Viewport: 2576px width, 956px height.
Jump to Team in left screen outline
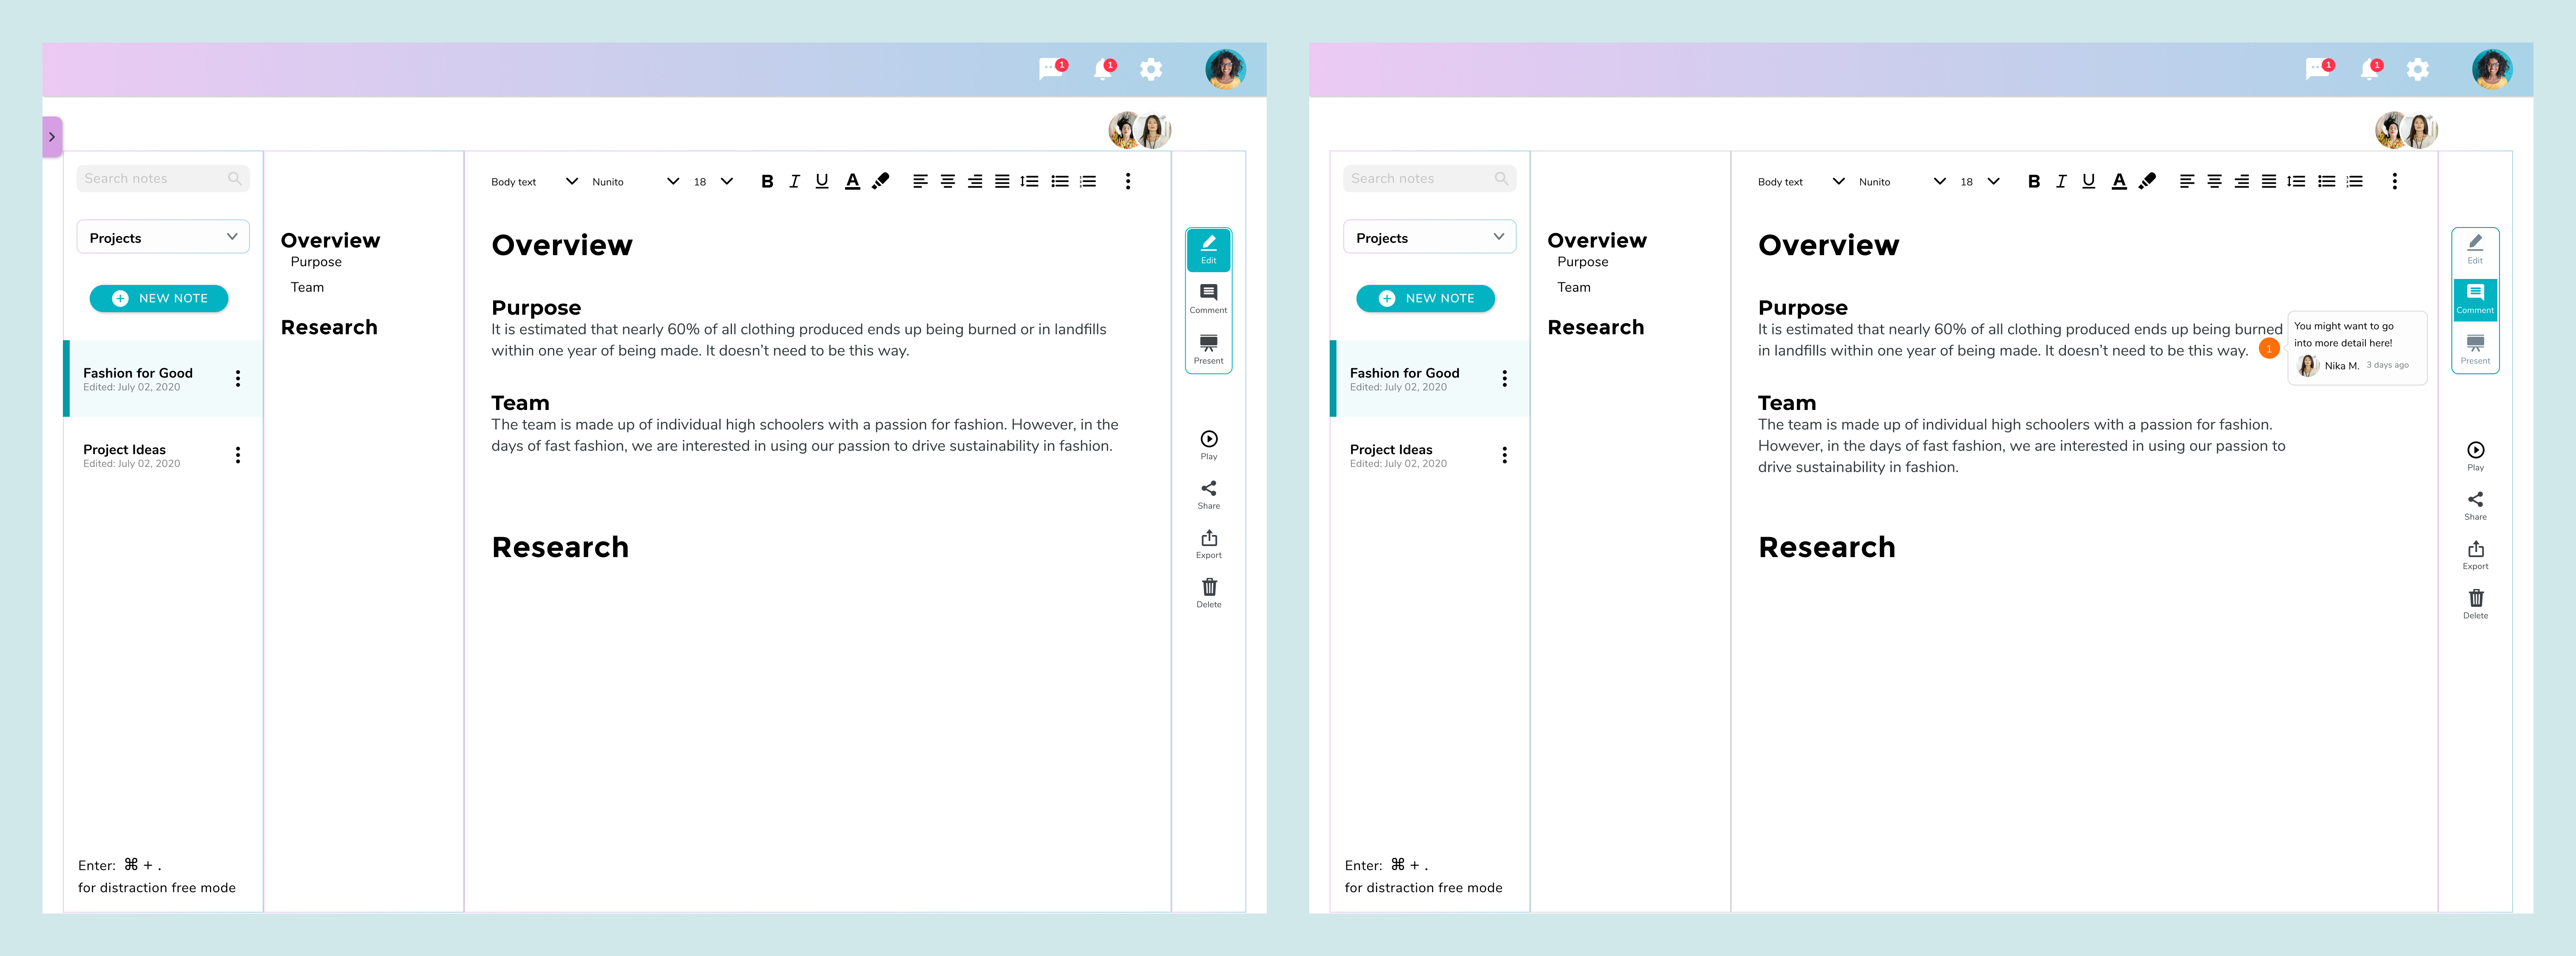307,287
